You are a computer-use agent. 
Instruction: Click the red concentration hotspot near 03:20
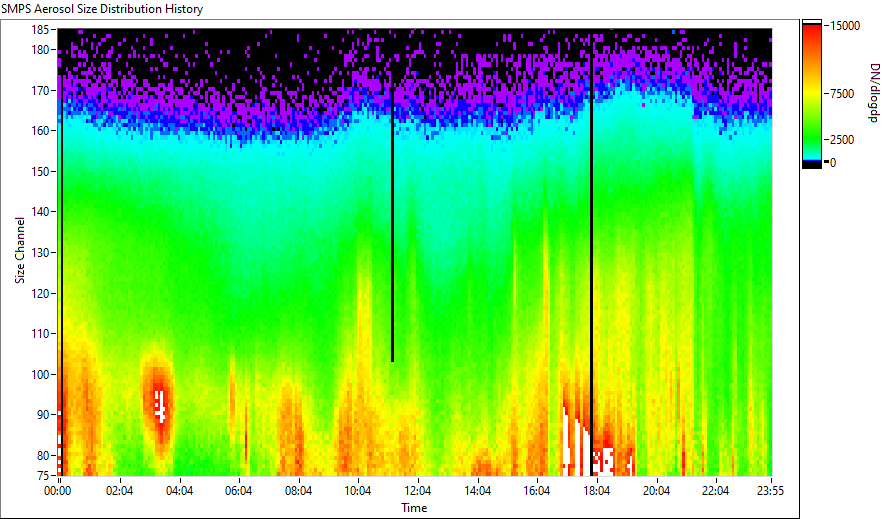click(160, 406)
